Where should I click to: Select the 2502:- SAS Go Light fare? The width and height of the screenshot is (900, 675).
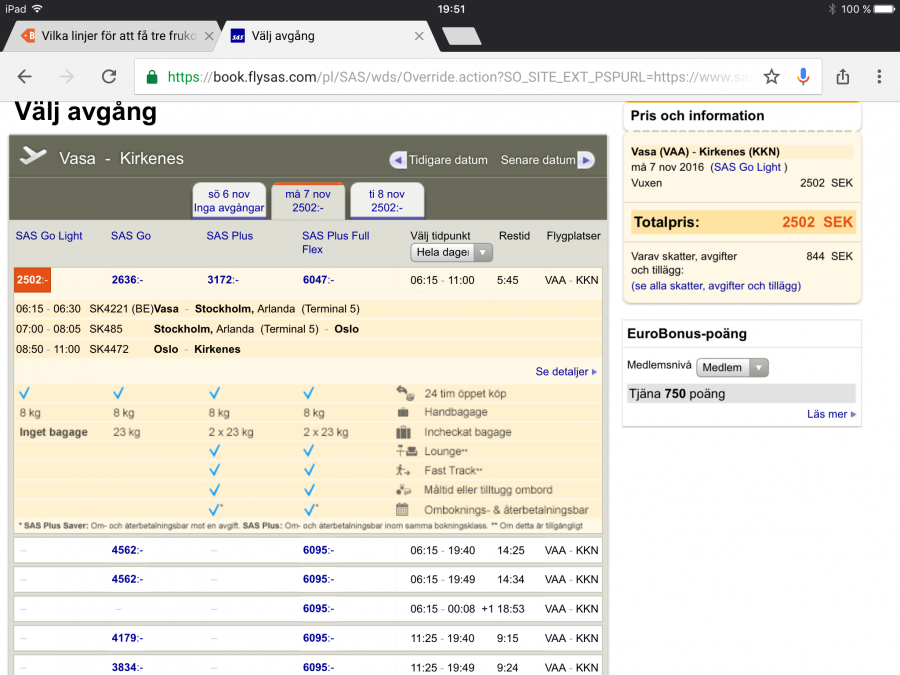(x=32, y=280)
